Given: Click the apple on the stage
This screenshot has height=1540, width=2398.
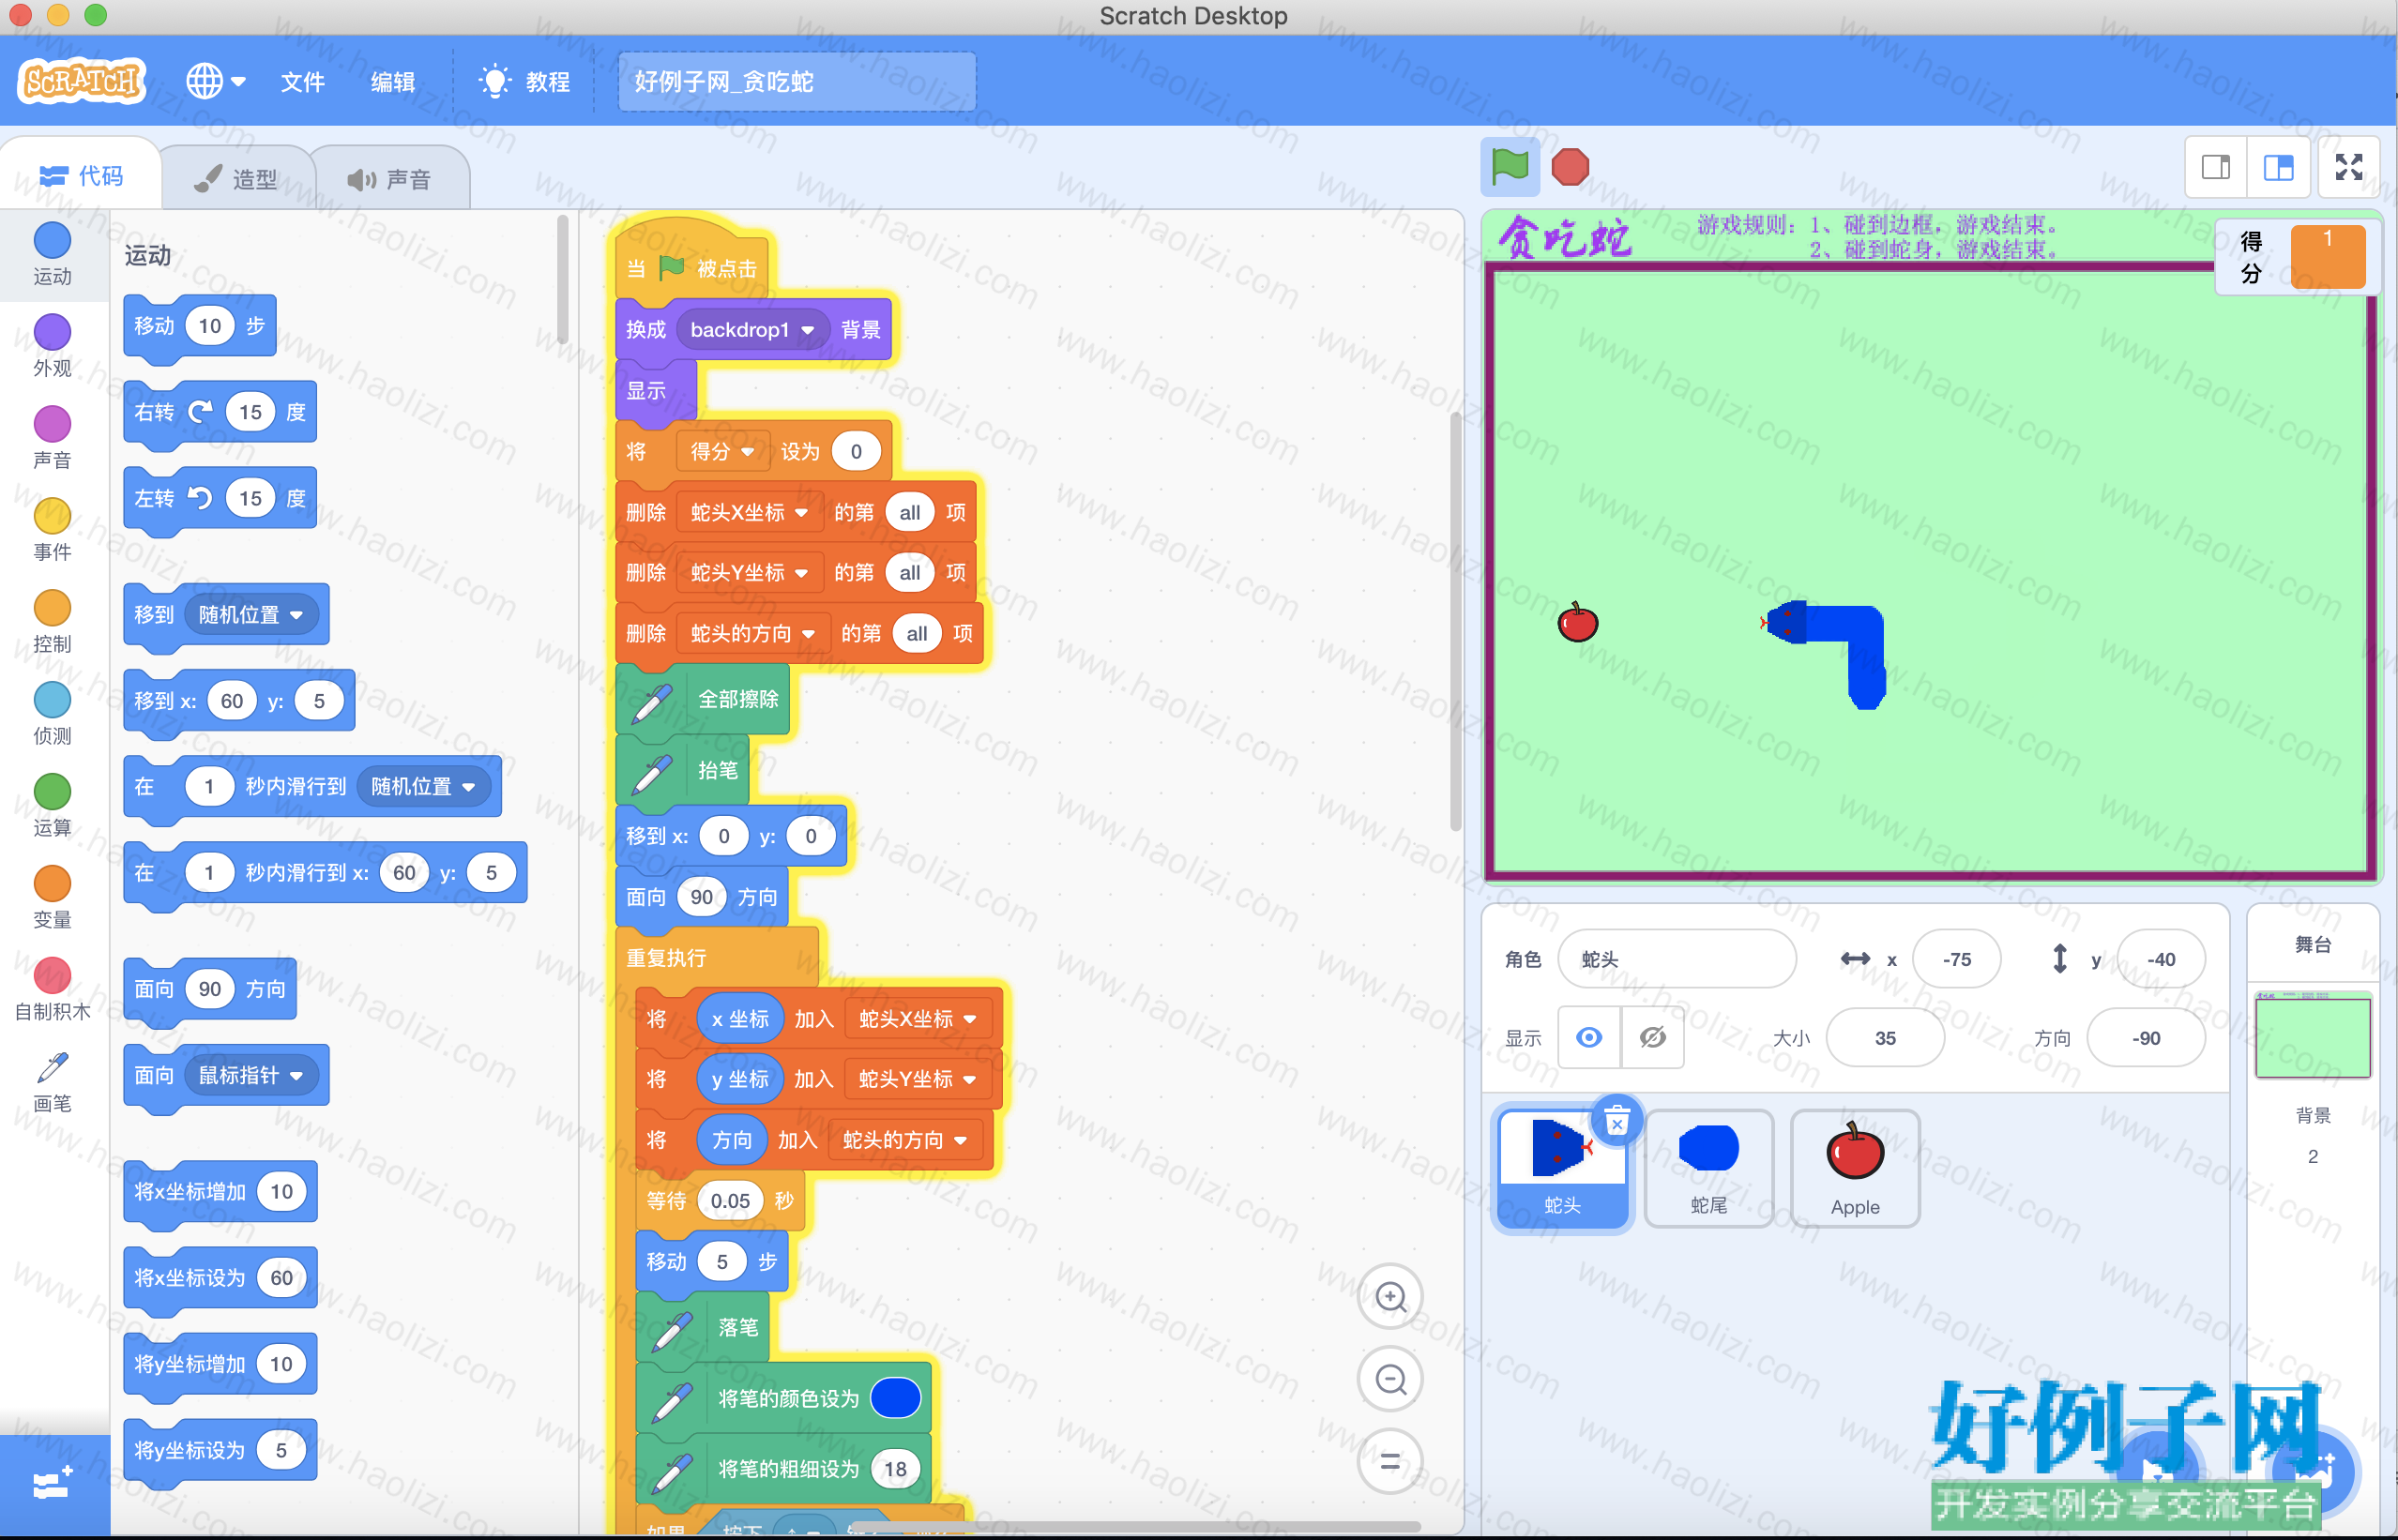Looking at the screenshot, I should [1578, 622].
